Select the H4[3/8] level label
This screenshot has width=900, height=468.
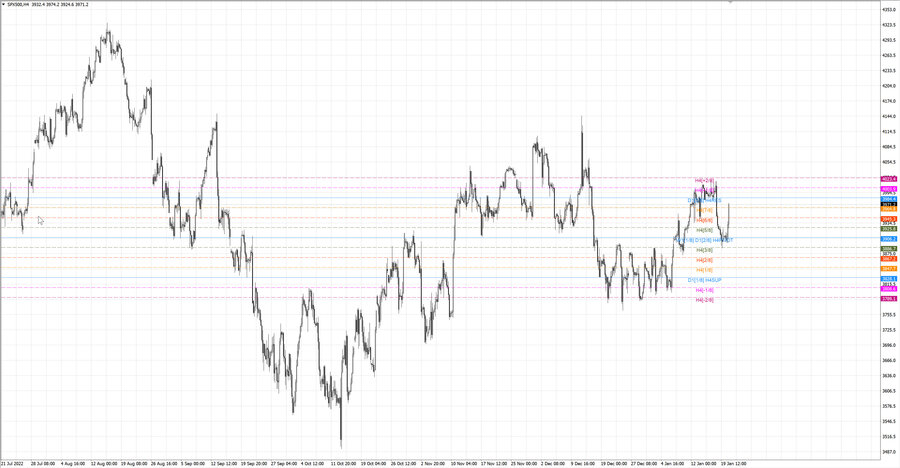tap(705, 250)
